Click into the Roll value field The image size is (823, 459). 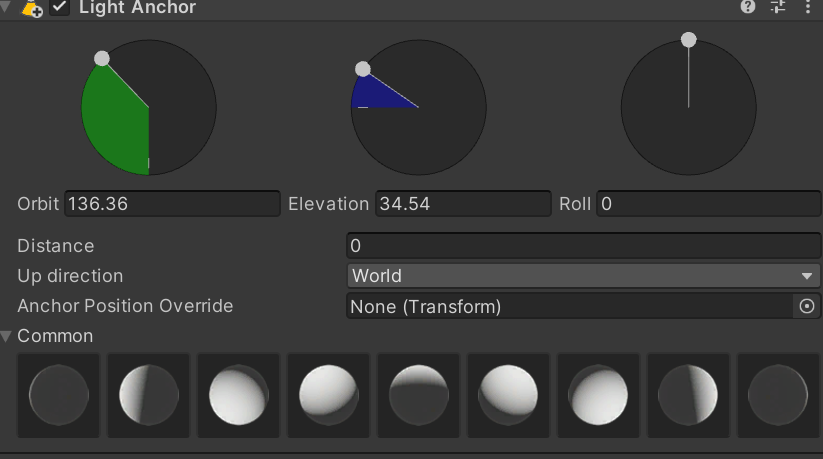[708, 204]
